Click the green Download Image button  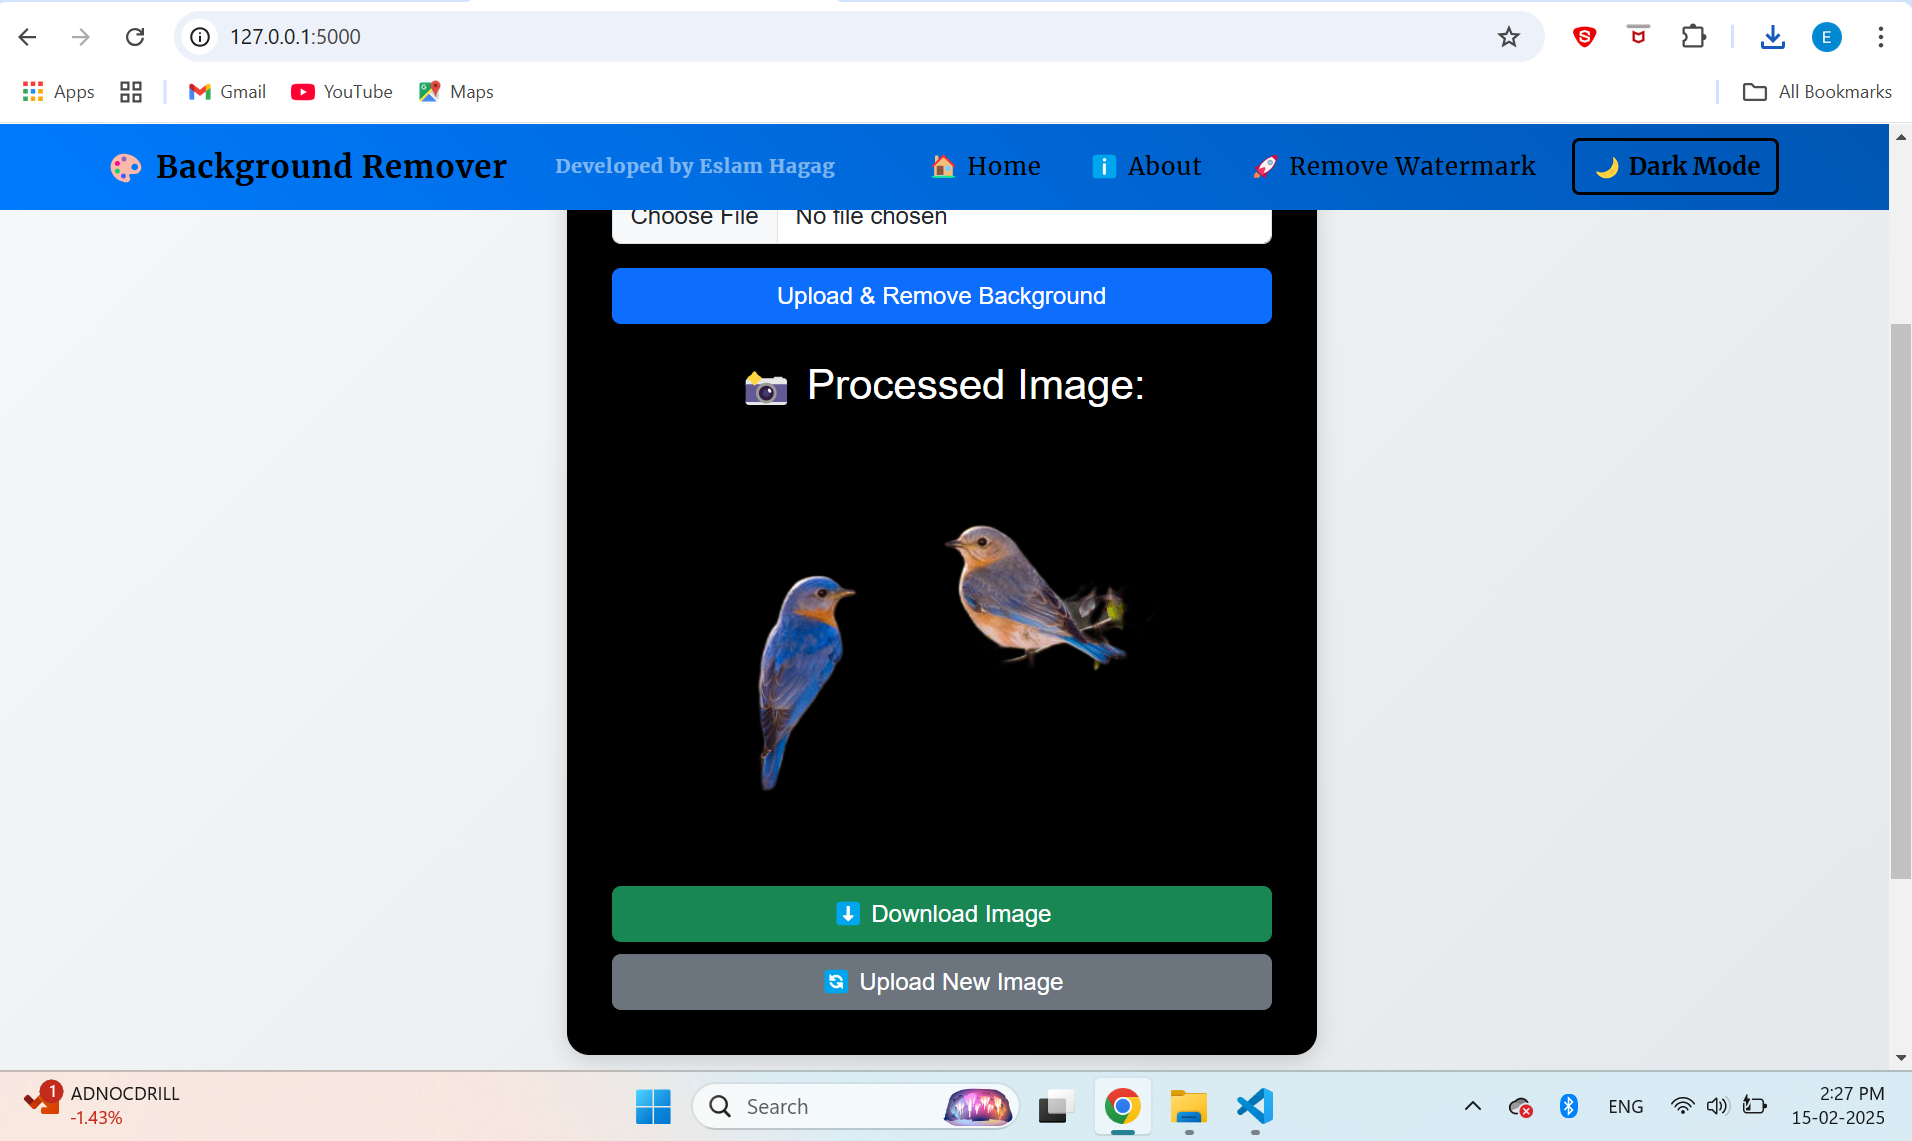[x=941, y=913]
